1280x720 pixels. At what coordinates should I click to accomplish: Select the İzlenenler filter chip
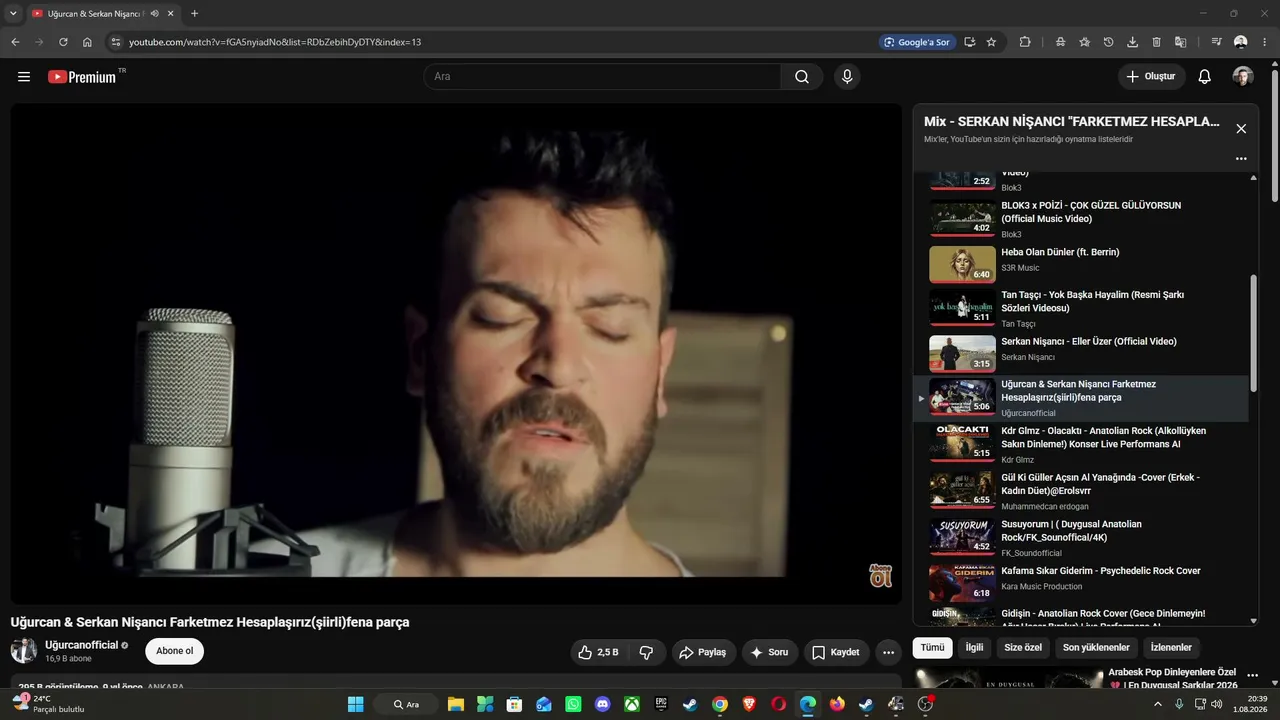coord(1171,648)
